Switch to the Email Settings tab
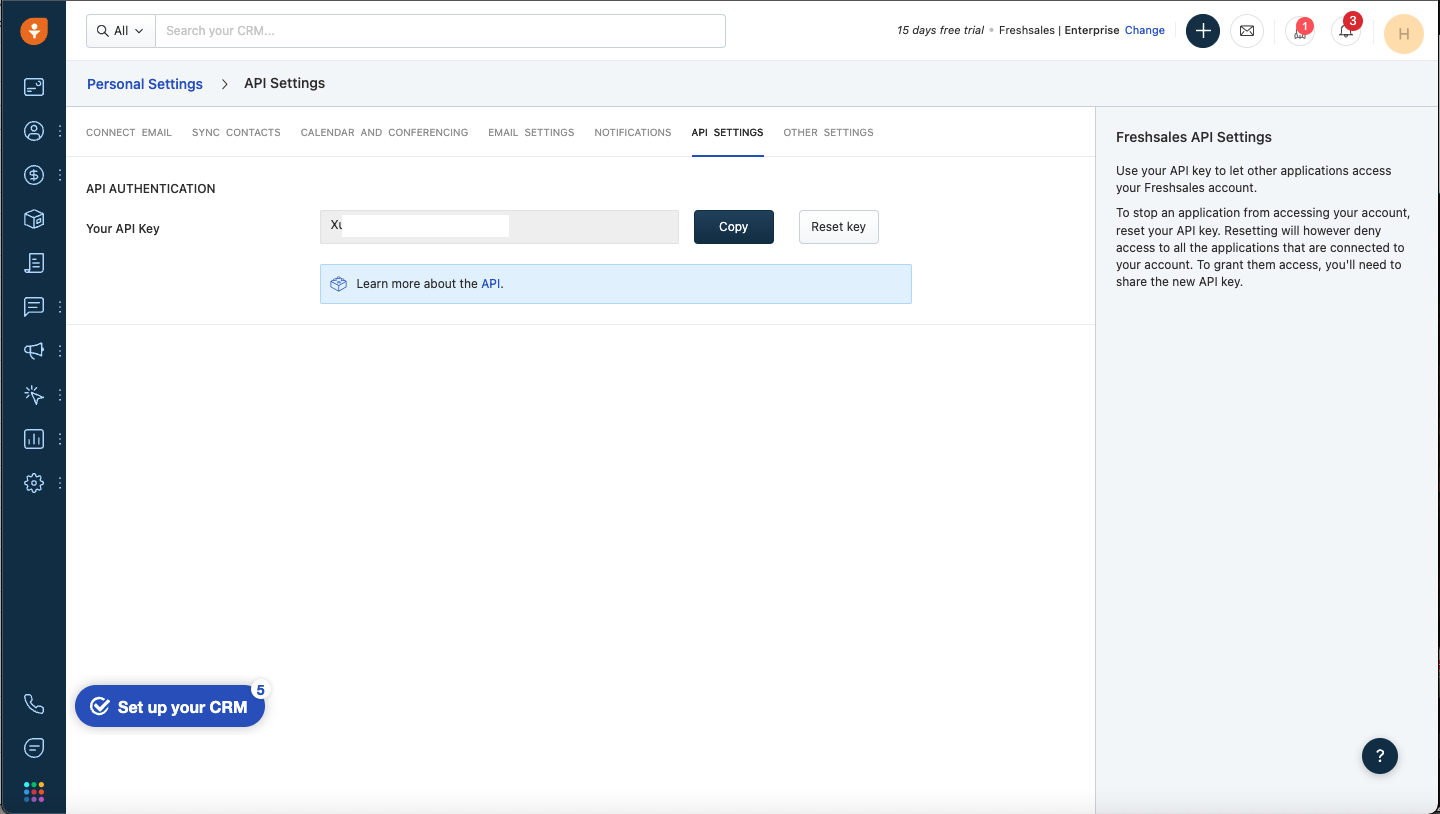Image resolution: width=1440 pixels, height=814 pixels. 531,132
